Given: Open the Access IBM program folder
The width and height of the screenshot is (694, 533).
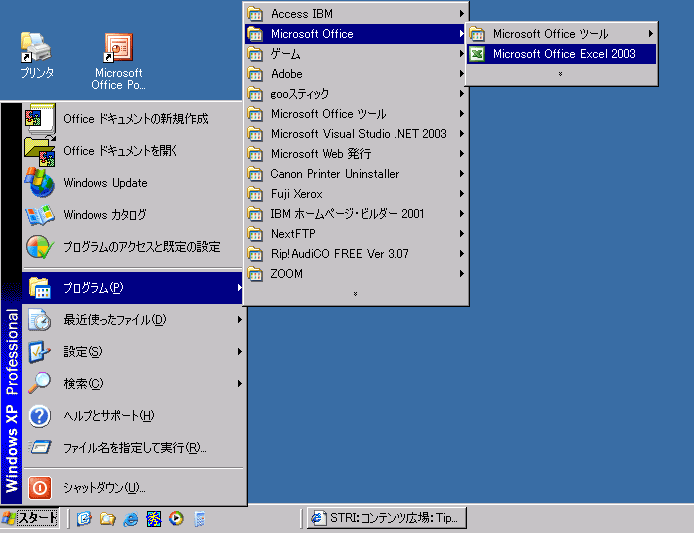Looking at the screenshot, I should coord(356,14).
